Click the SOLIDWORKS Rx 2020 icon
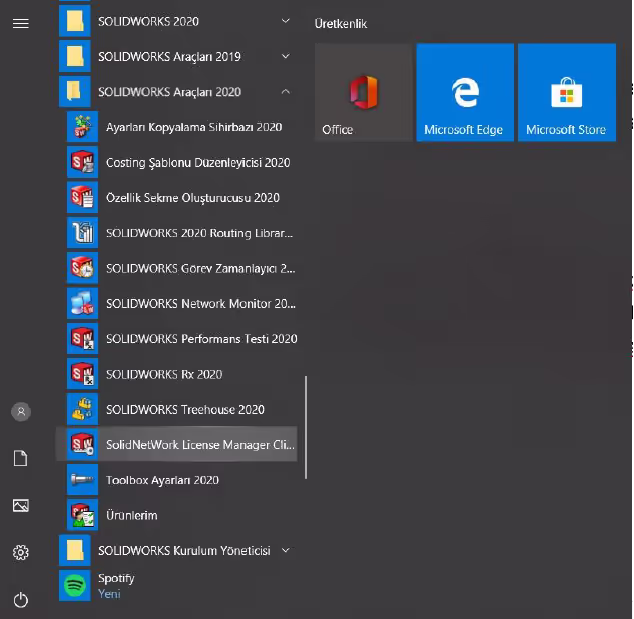Image resolution: width=634 pixels, height=619 pixels. click(82, 374)
